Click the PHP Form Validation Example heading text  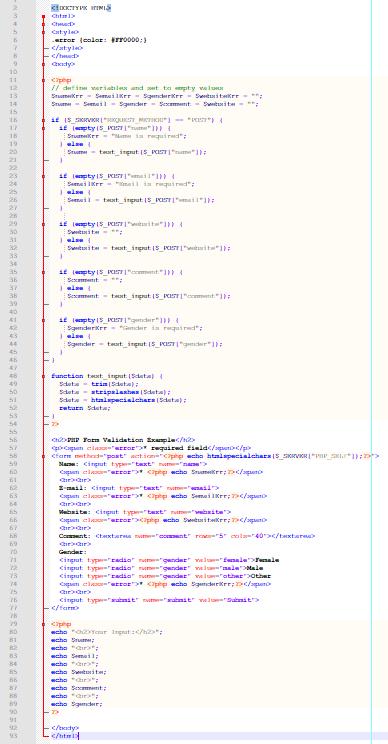(121, 440)
